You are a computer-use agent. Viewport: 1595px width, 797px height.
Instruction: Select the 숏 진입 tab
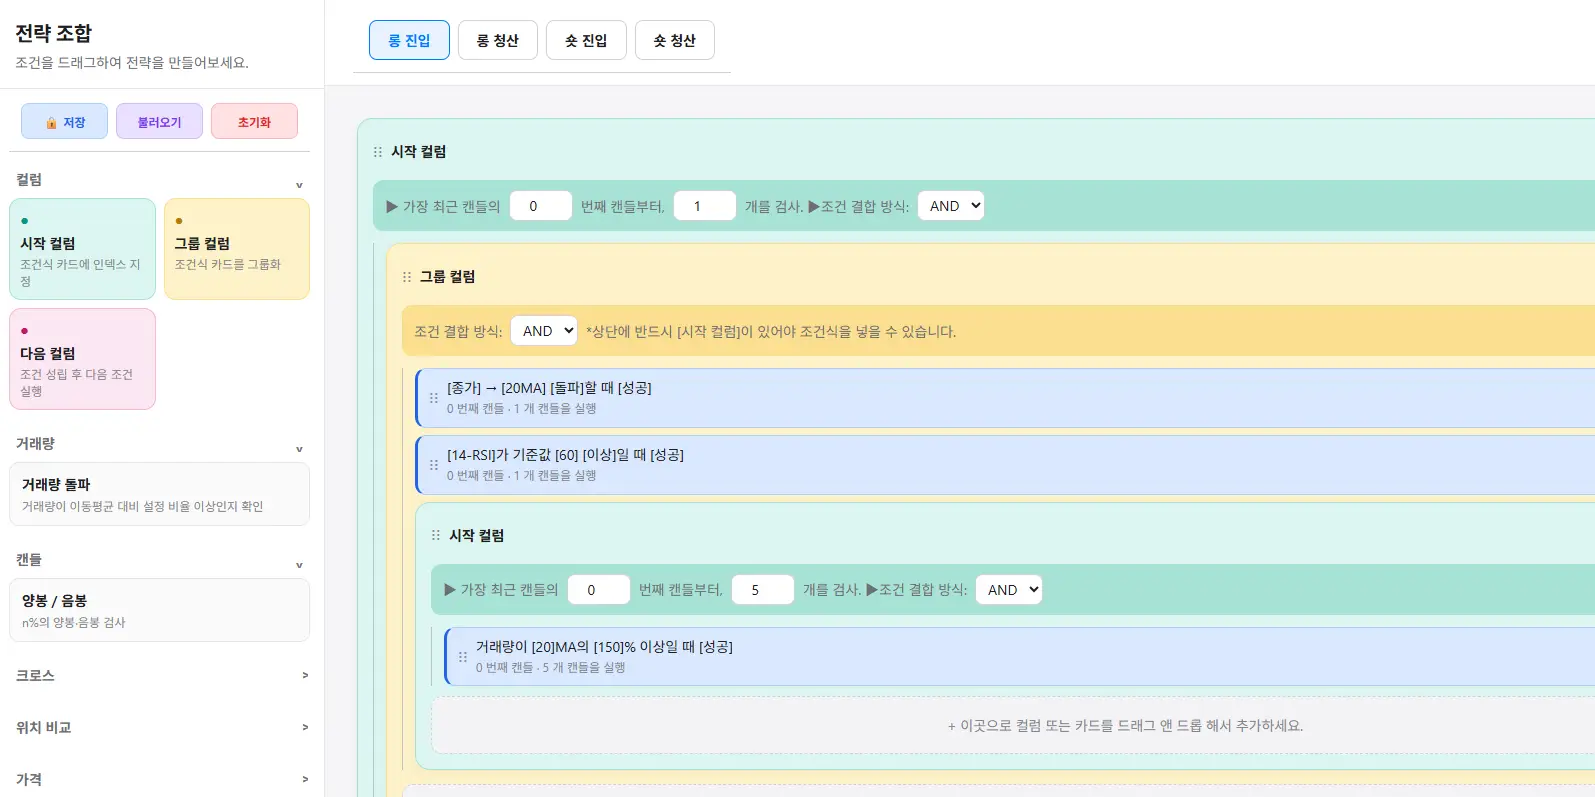point(586,40)
